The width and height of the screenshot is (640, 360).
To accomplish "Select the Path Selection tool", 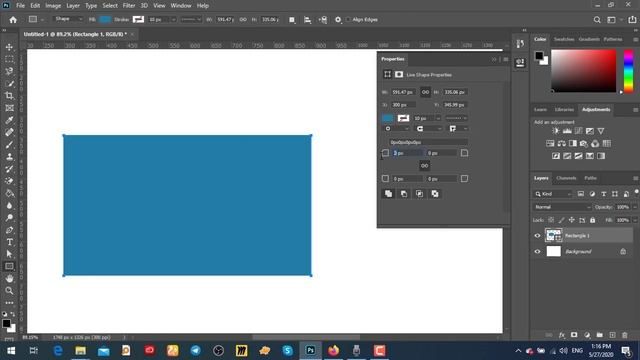I will [x=9, y=254].
